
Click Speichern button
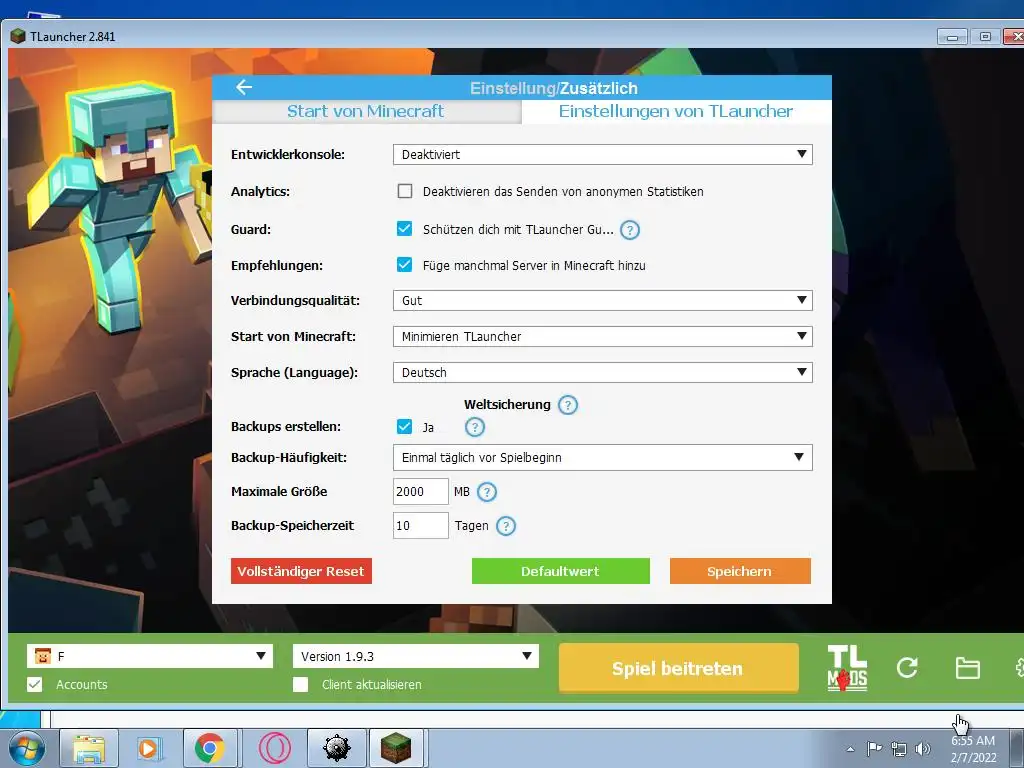[x=740, y=571]
